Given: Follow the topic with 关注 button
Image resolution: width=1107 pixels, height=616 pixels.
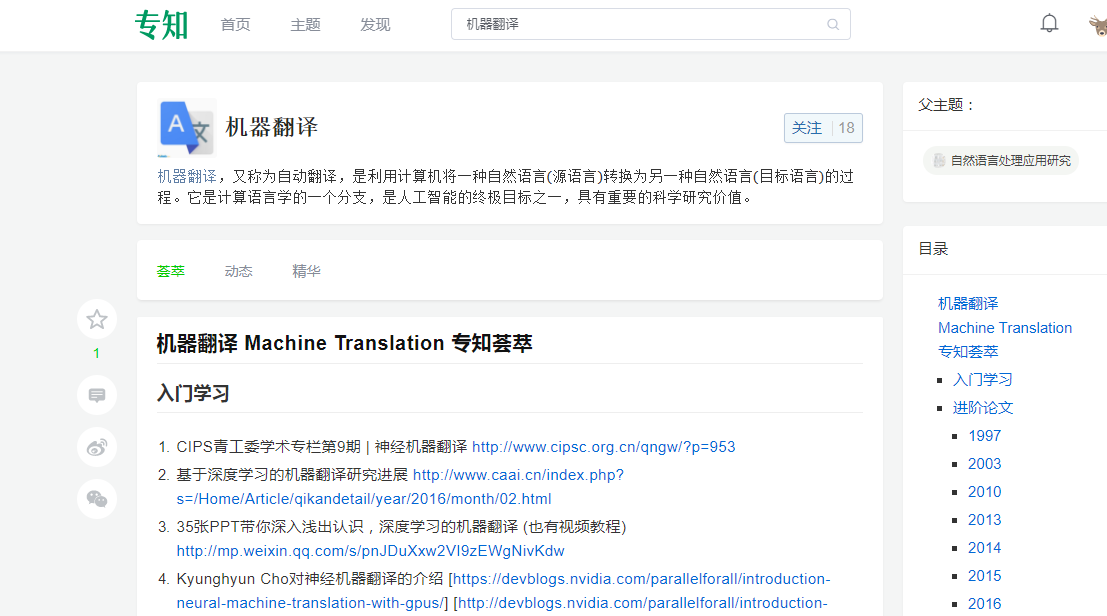Looking at the screenshot, I should point(806,127).
